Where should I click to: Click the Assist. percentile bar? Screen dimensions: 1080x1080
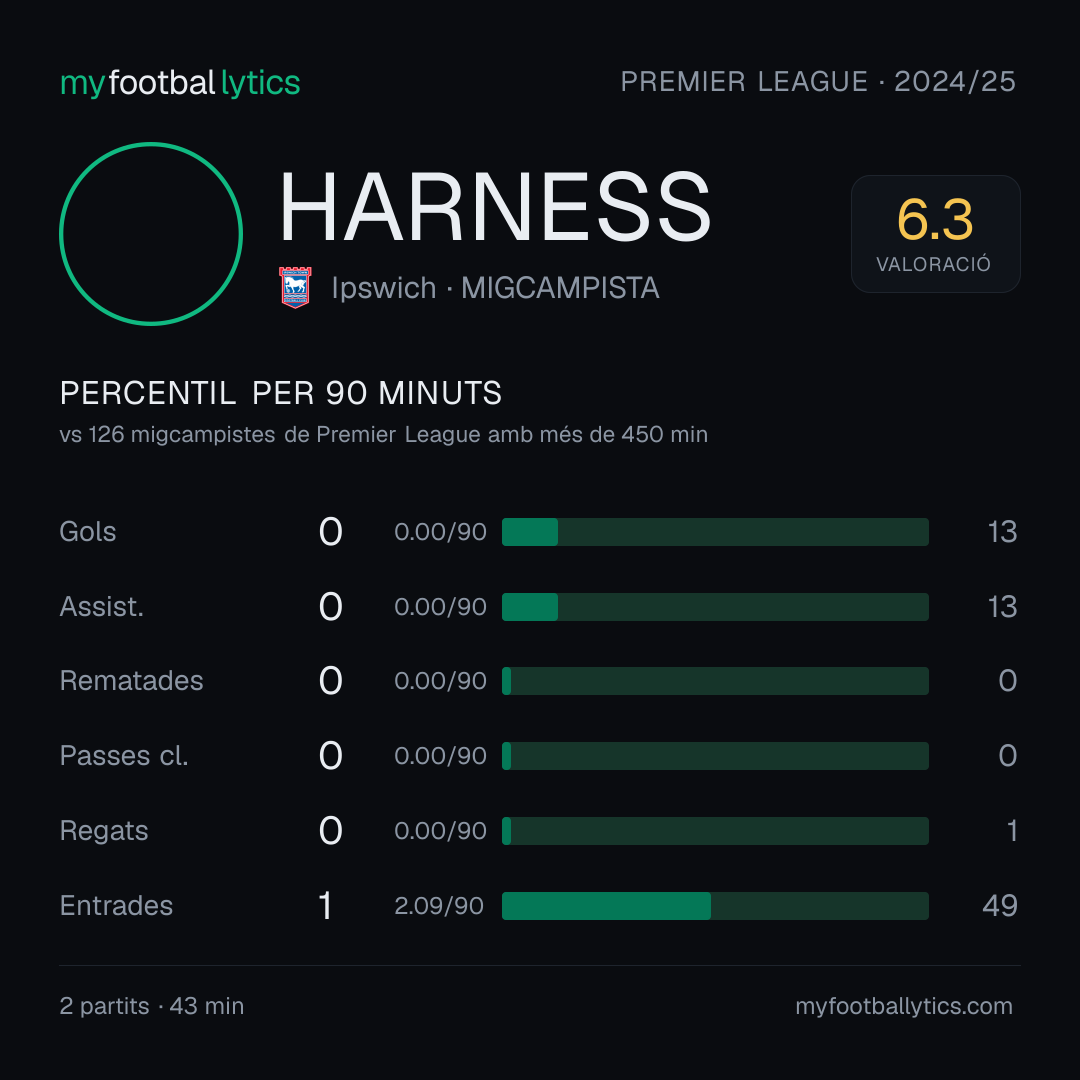click(715, 607)
